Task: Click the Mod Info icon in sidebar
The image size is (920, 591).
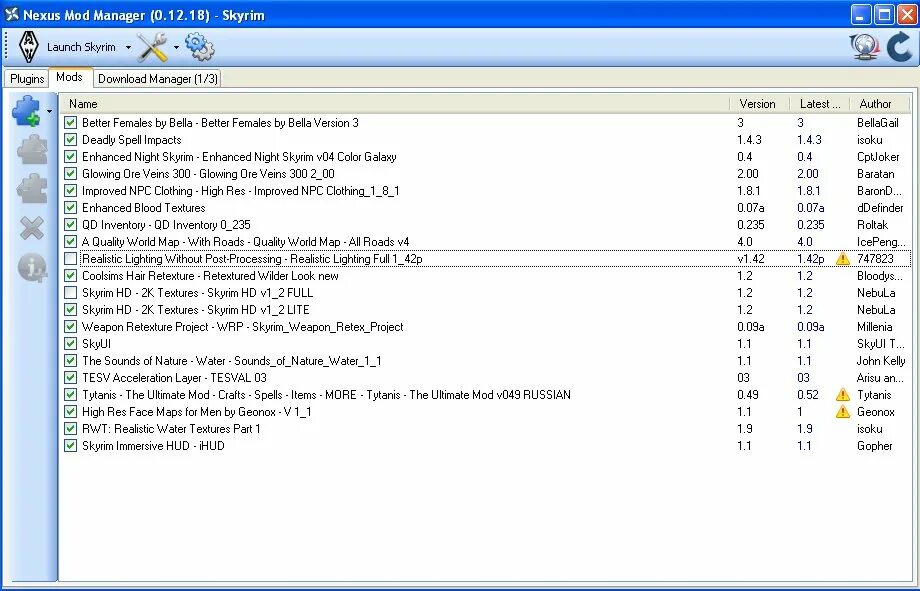Action: [31, 265]
